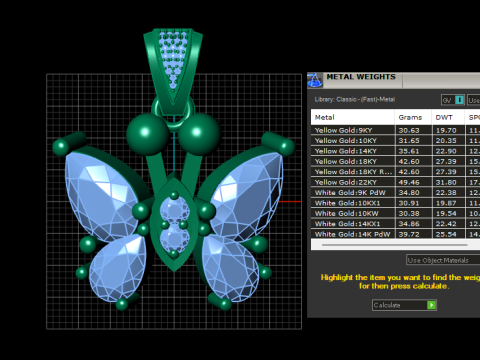This screenshot has height=360, width=480.
Task: Click the Calculate button
Action: pos(404,305)
